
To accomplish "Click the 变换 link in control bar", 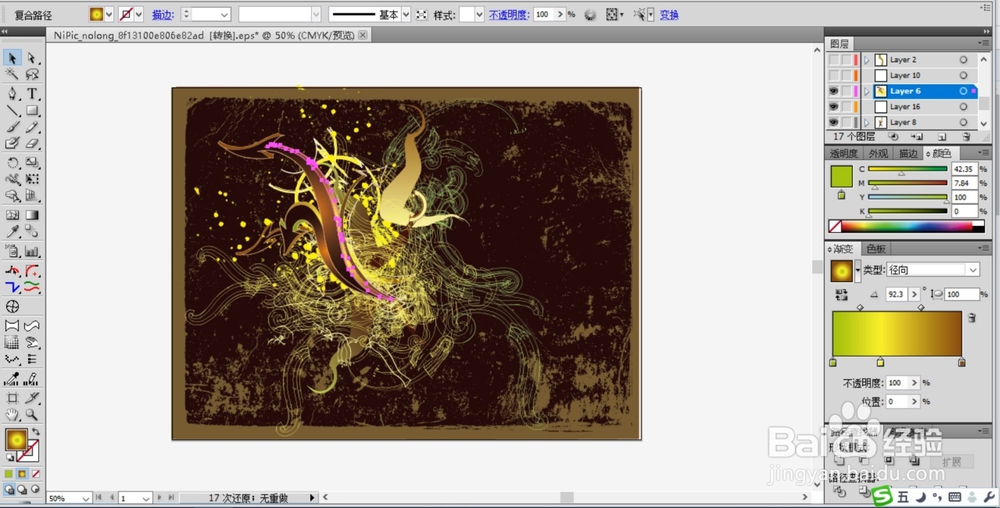I will pyautogui.click(x=669, y=15).
